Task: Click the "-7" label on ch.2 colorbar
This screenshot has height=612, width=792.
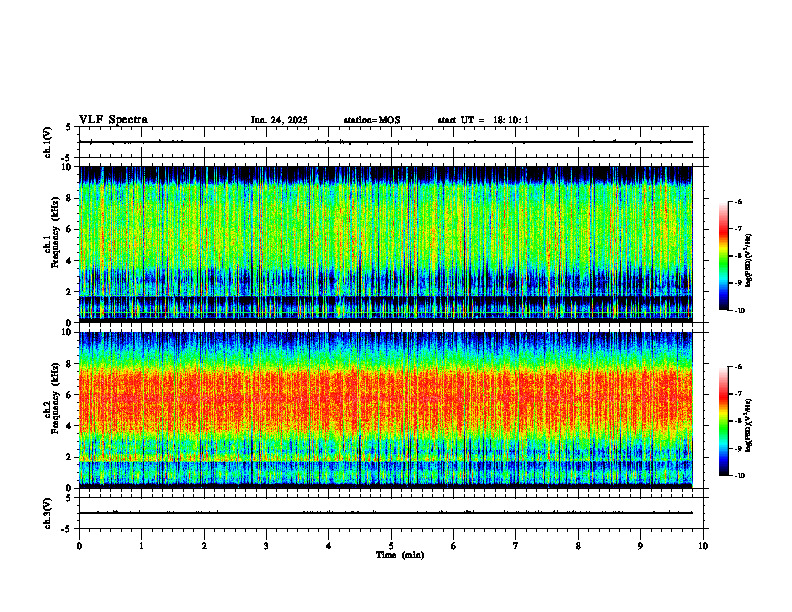Action: click(x=737, y=394)
